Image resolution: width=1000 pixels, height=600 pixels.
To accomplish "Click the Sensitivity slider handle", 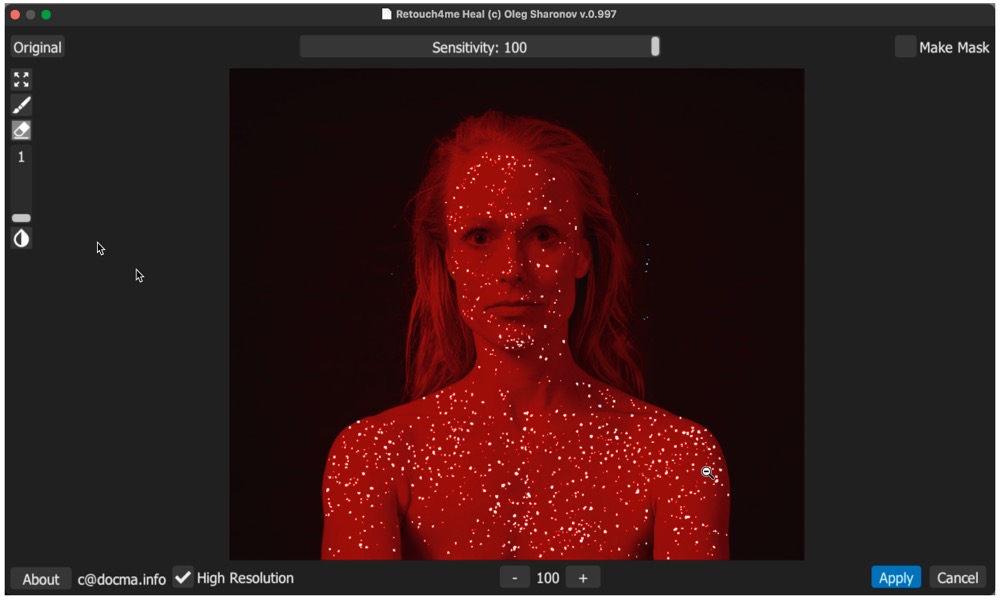I will pos(655,47).
